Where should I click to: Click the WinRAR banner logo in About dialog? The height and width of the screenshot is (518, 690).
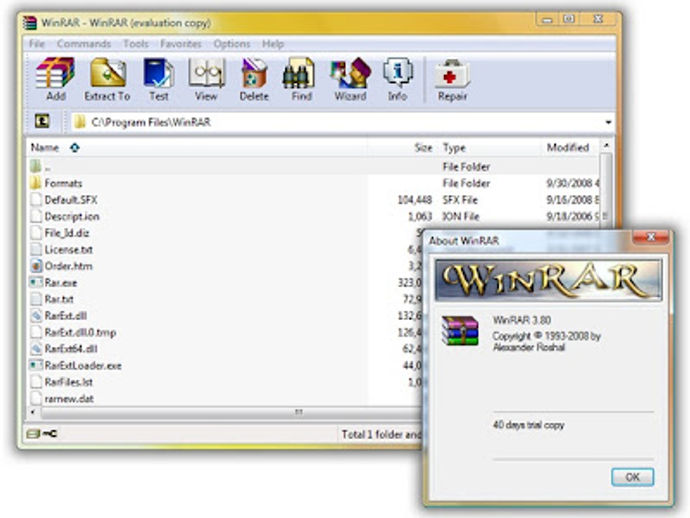[x=548, y=280]
